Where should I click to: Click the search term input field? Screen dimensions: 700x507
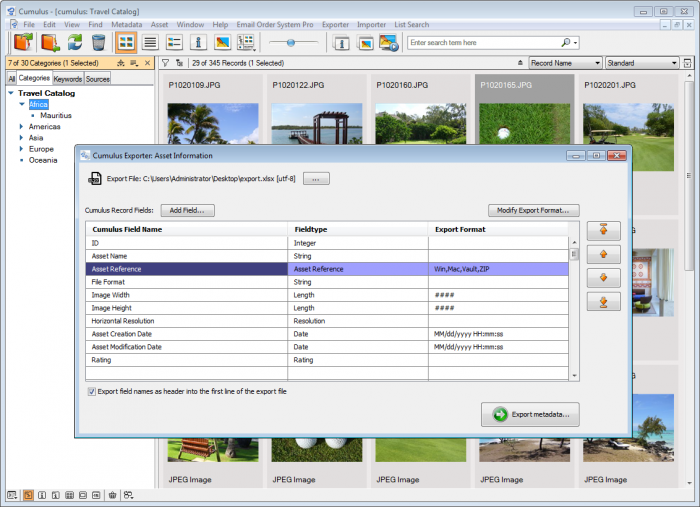482,43
